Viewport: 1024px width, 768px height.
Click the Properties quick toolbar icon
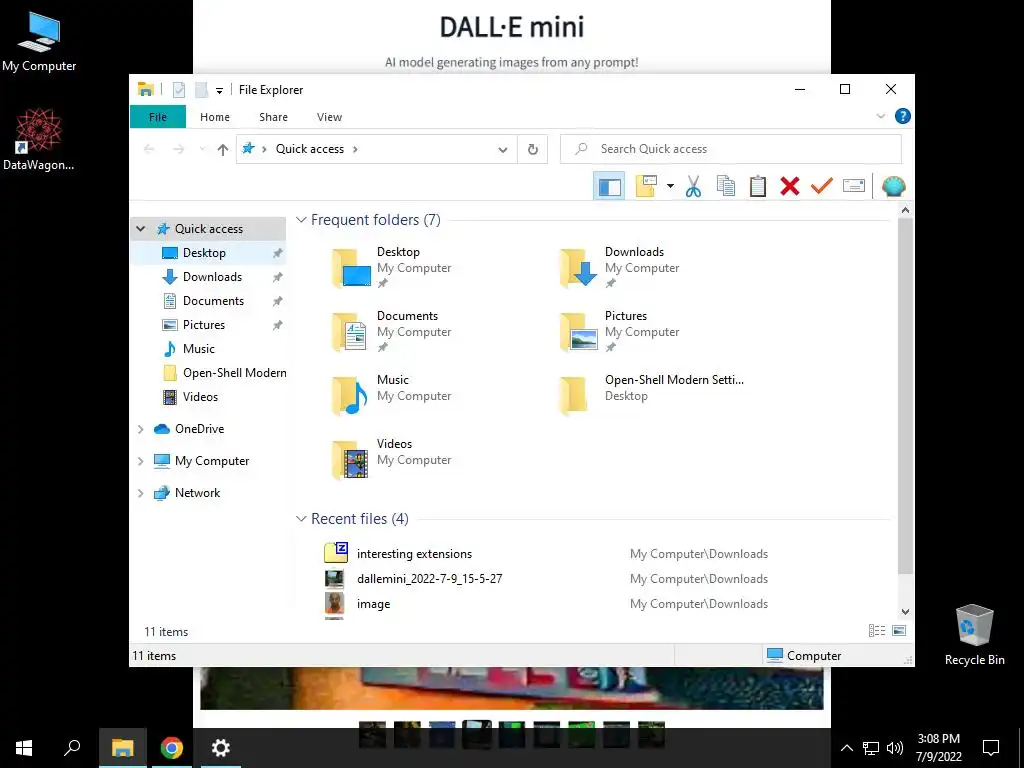coord(179,89)
